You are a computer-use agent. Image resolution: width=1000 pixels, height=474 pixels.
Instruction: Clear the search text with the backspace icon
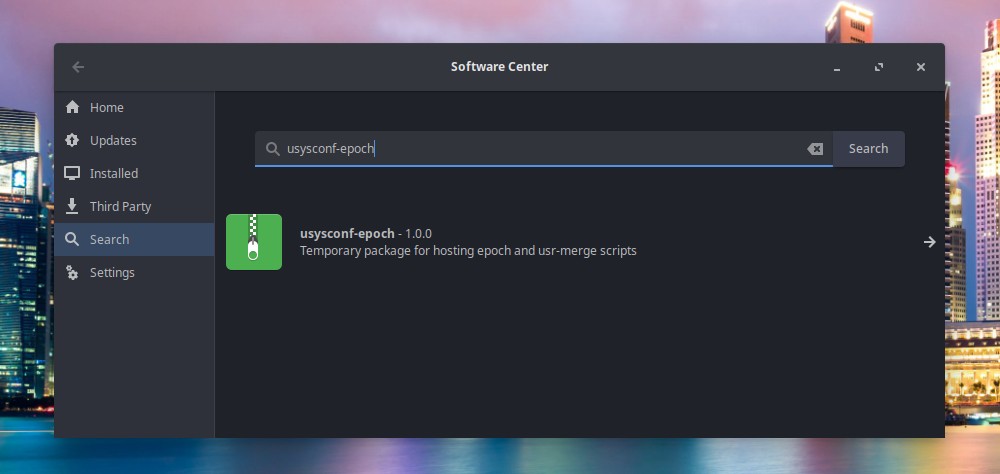(815, 149)
